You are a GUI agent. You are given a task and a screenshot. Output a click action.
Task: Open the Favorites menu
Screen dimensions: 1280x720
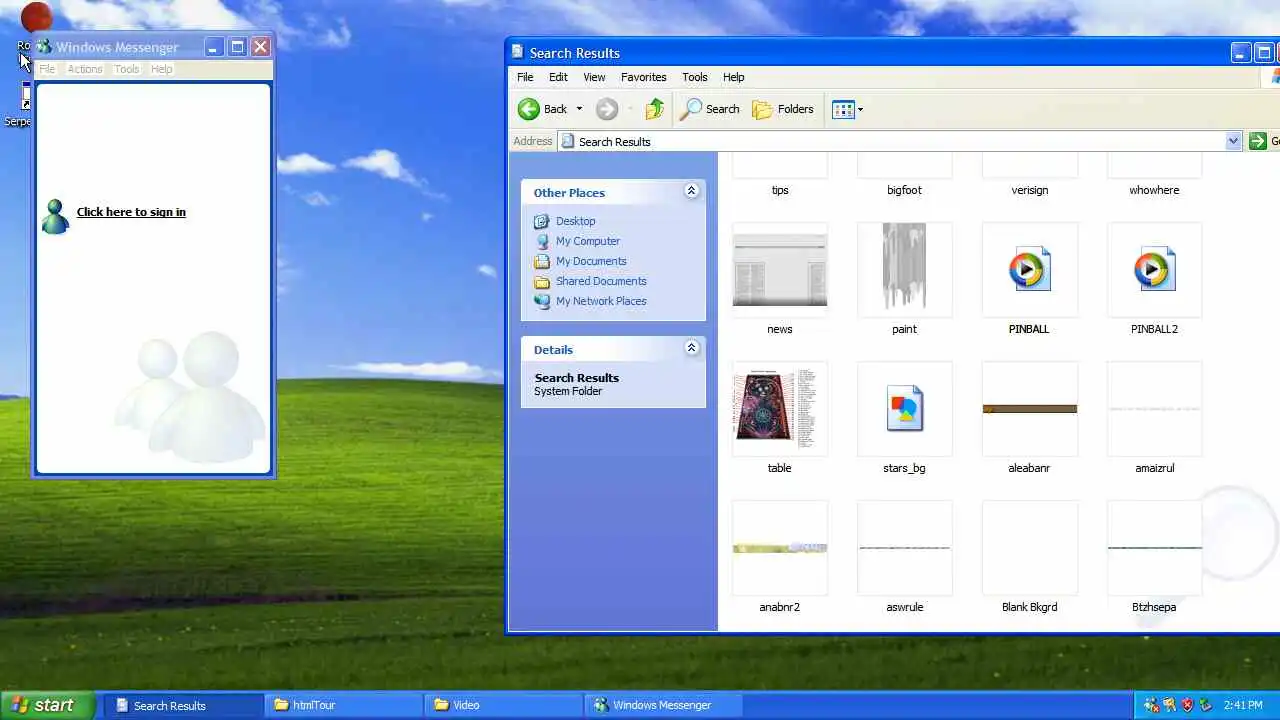coord(643,77)
